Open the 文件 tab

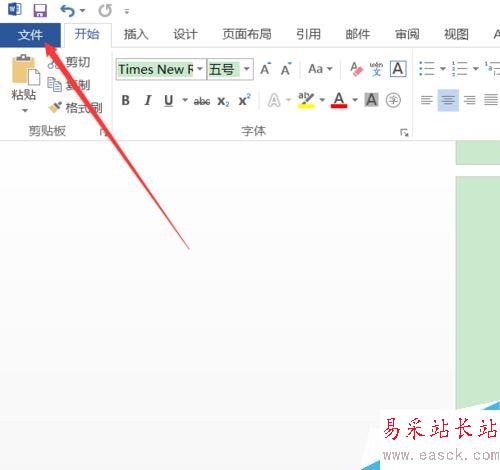[30, 35]
